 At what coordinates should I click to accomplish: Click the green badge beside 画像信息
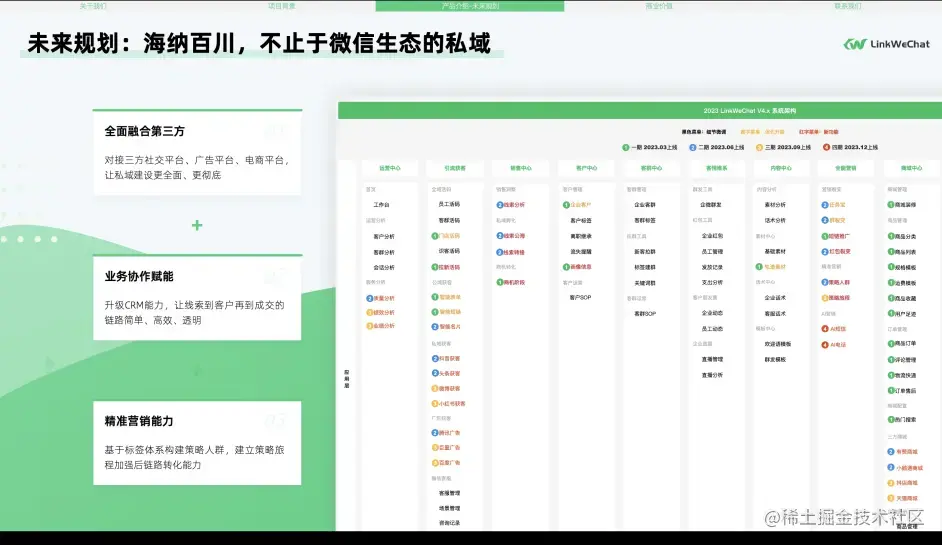click(566, 267)
